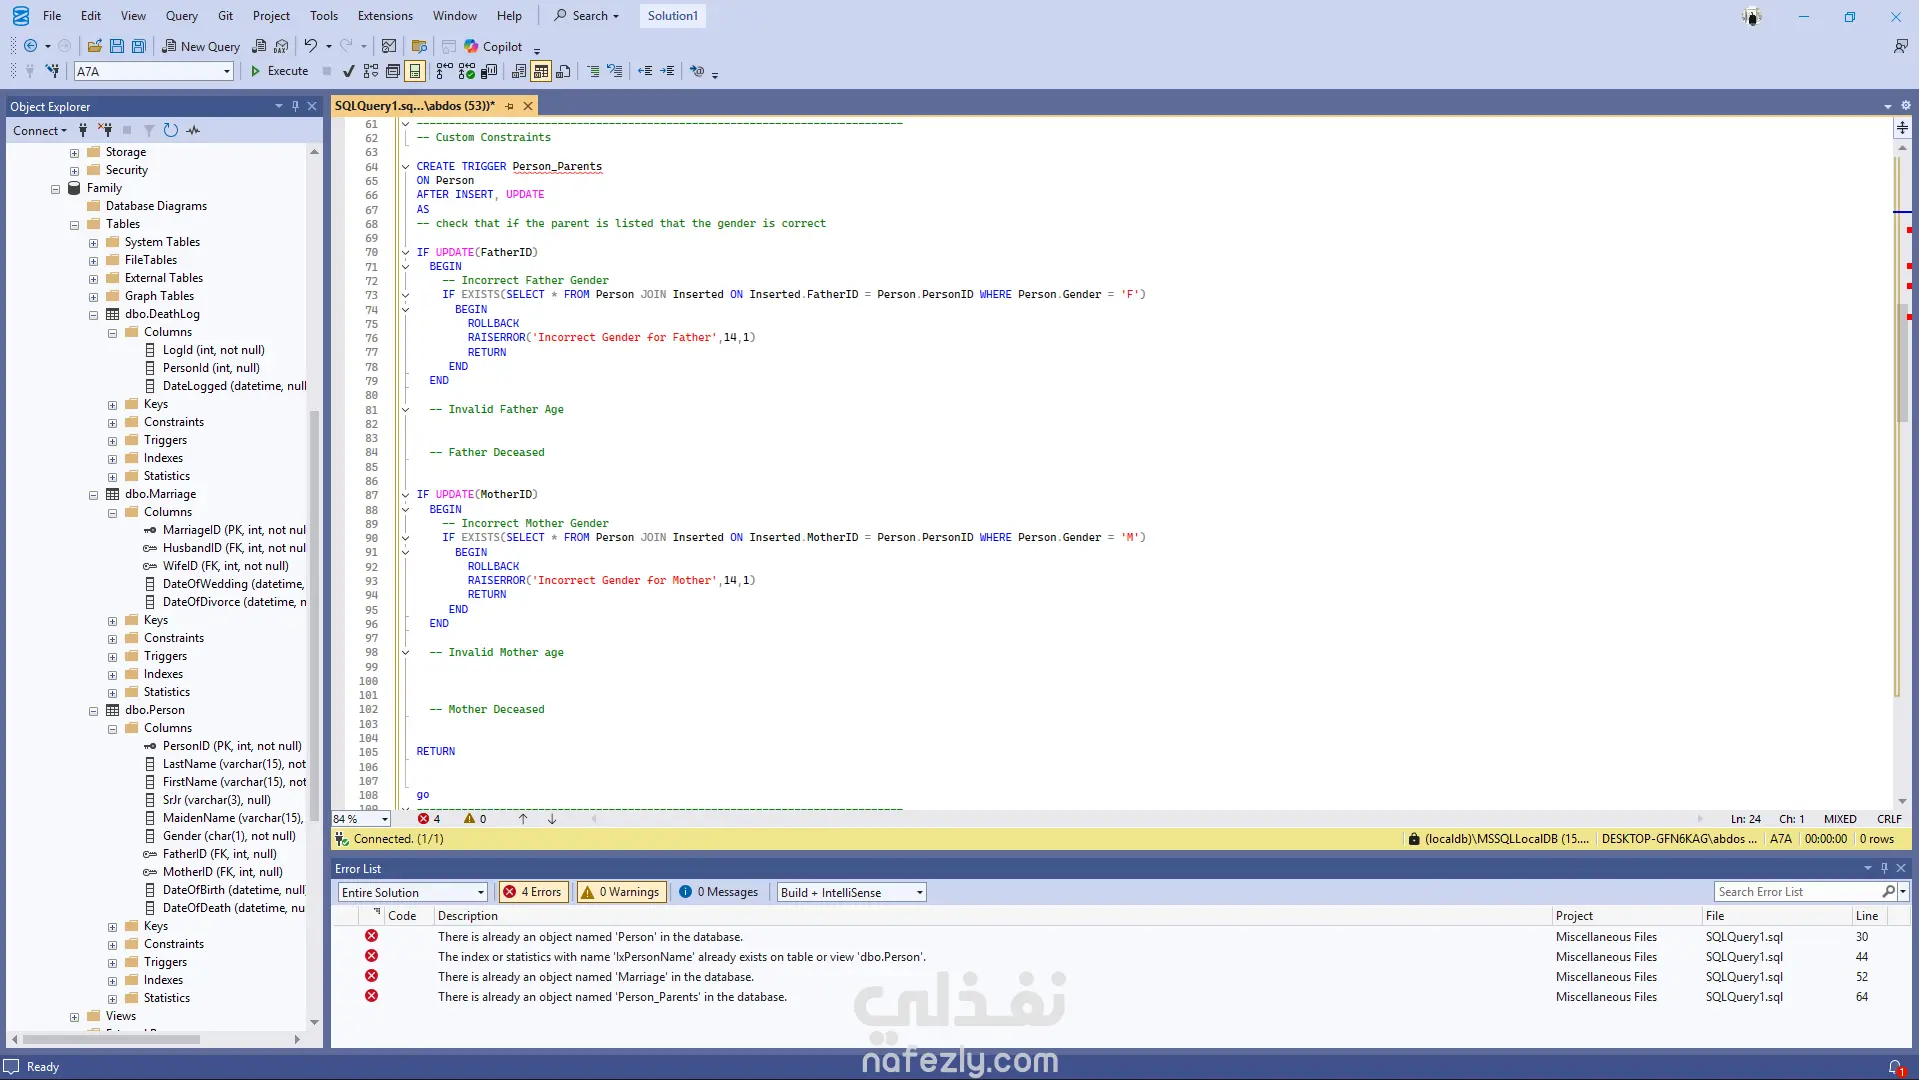Click the Include Live Query Statistics icon
The height and width of the screenshot is (1080, 1919).
coord(467,71)
